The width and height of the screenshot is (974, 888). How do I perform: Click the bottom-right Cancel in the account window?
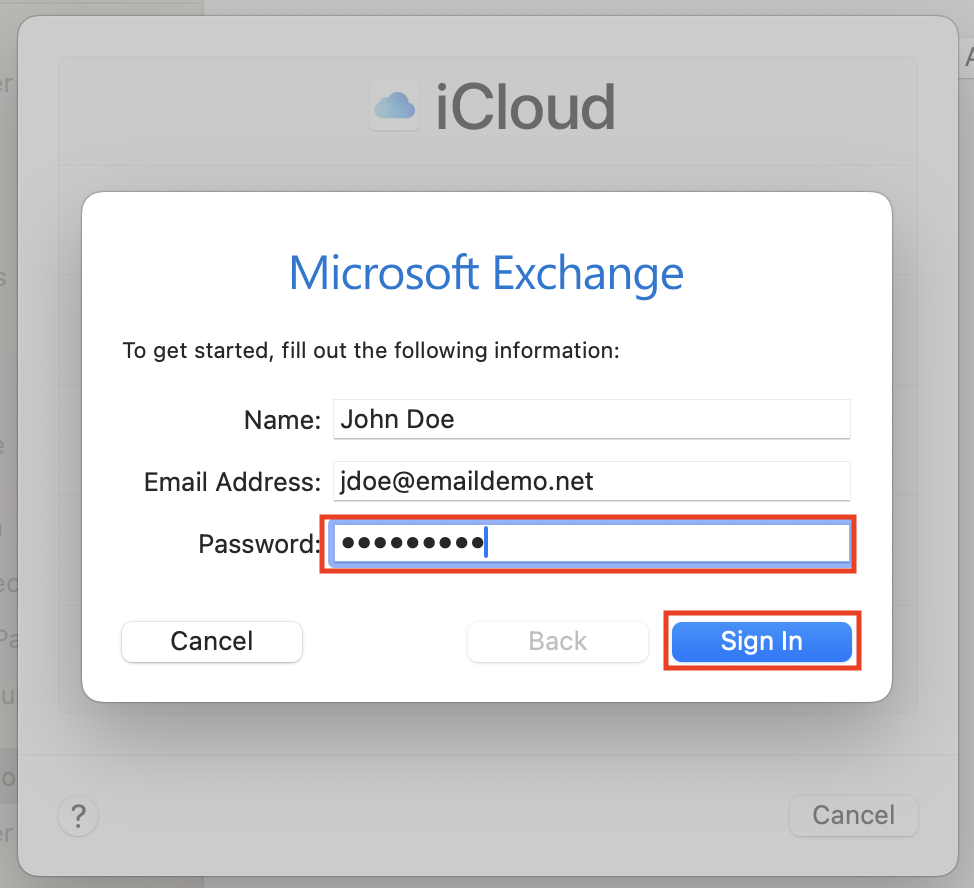pyautogui.click(x=853, y=815)
